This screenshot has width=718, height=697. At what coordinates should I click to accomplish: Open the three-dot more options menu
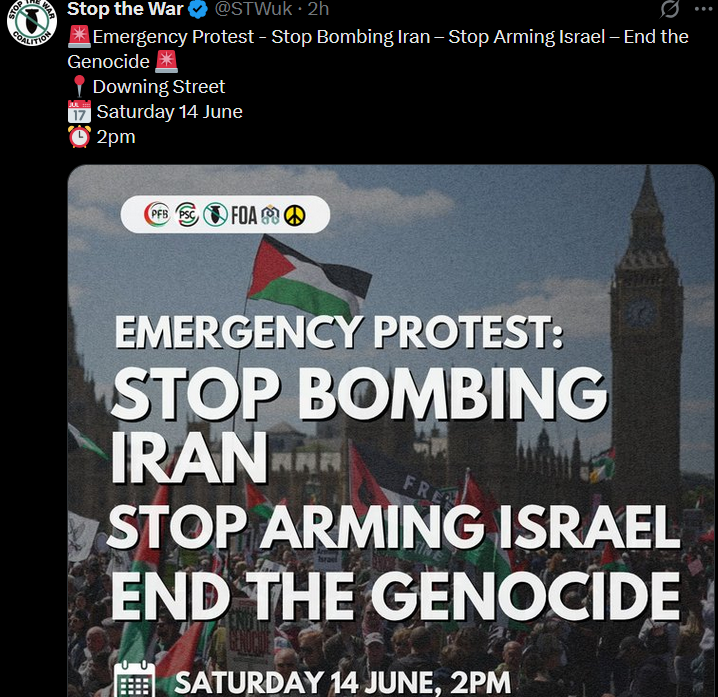coord(704,9)
